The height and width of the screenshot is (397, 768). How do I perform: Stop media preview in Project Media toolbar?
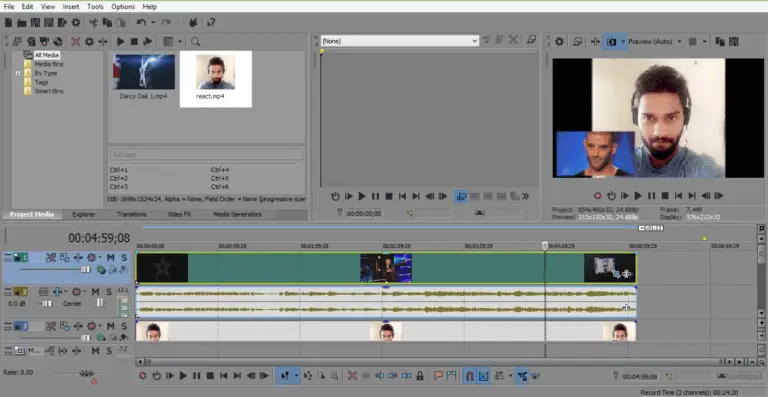tap(134, 42)
